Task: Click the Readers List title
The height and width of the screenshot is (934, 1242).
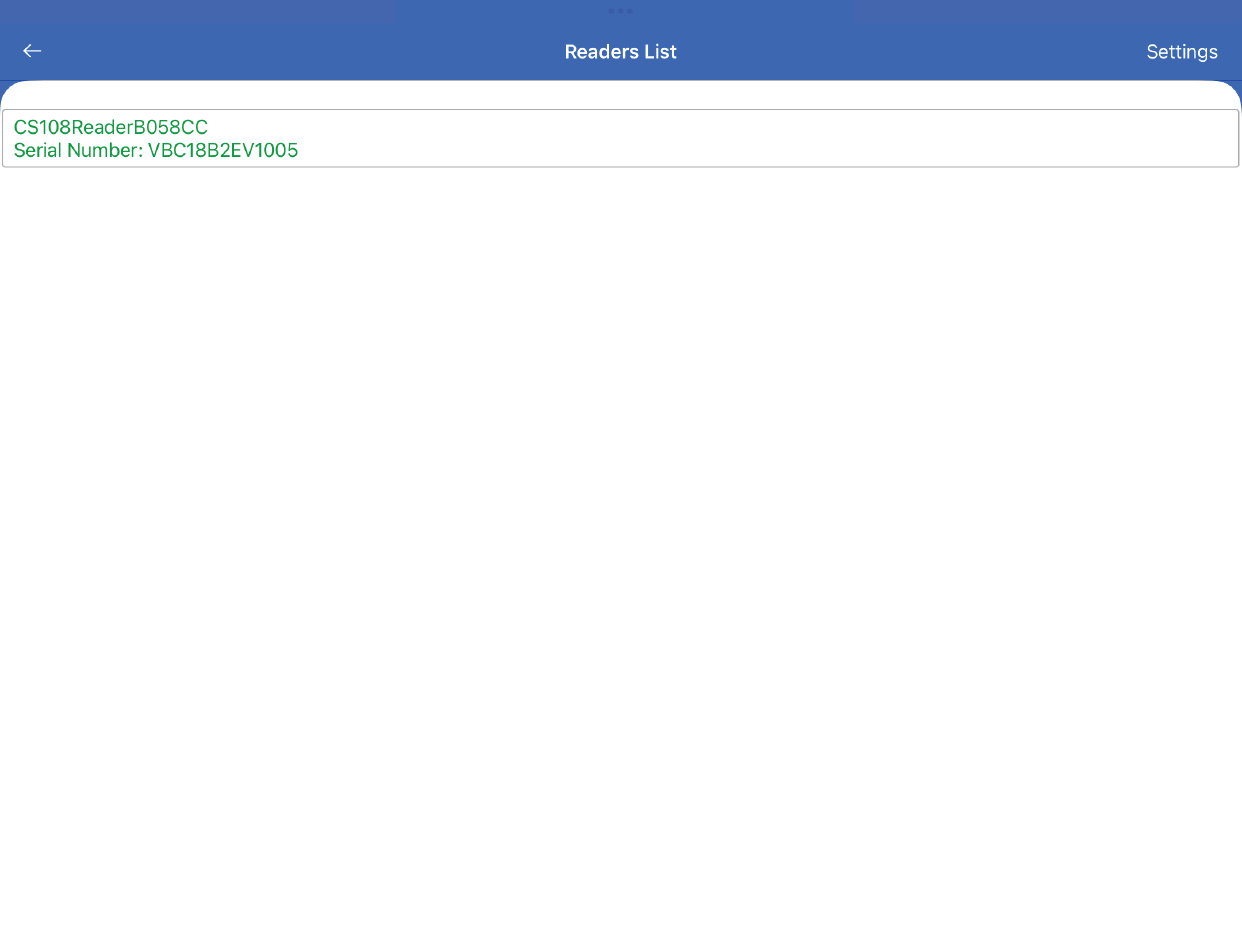Action: tap(620, 52)
